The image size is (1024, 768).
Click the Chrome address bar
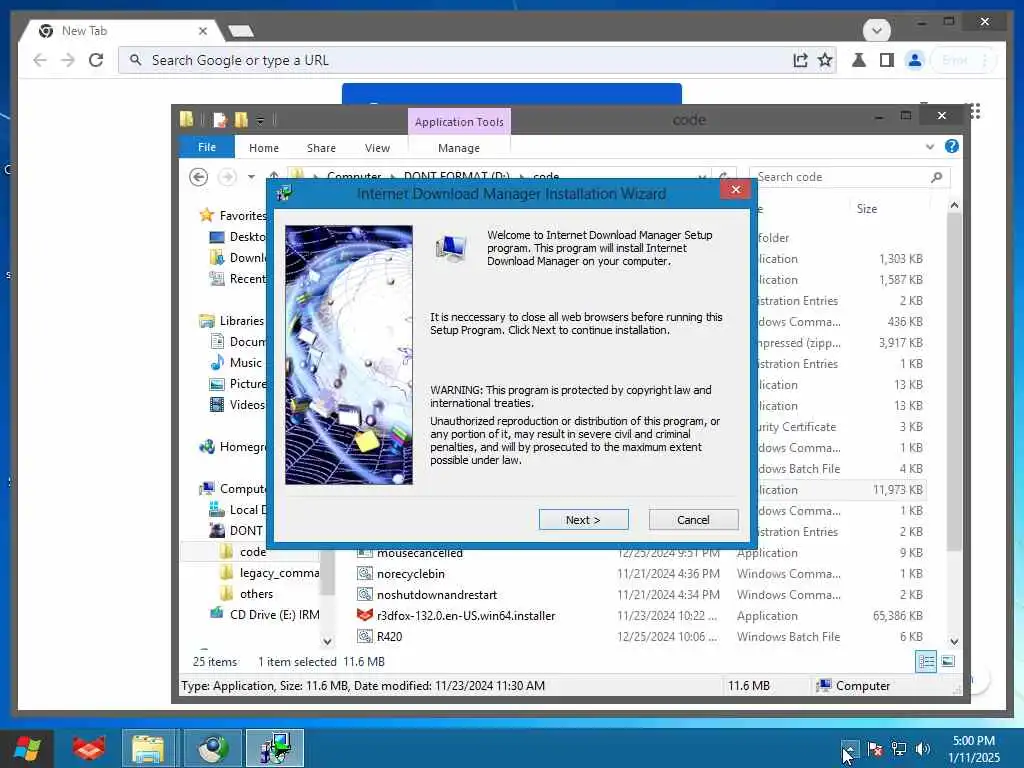click(457, 60)
